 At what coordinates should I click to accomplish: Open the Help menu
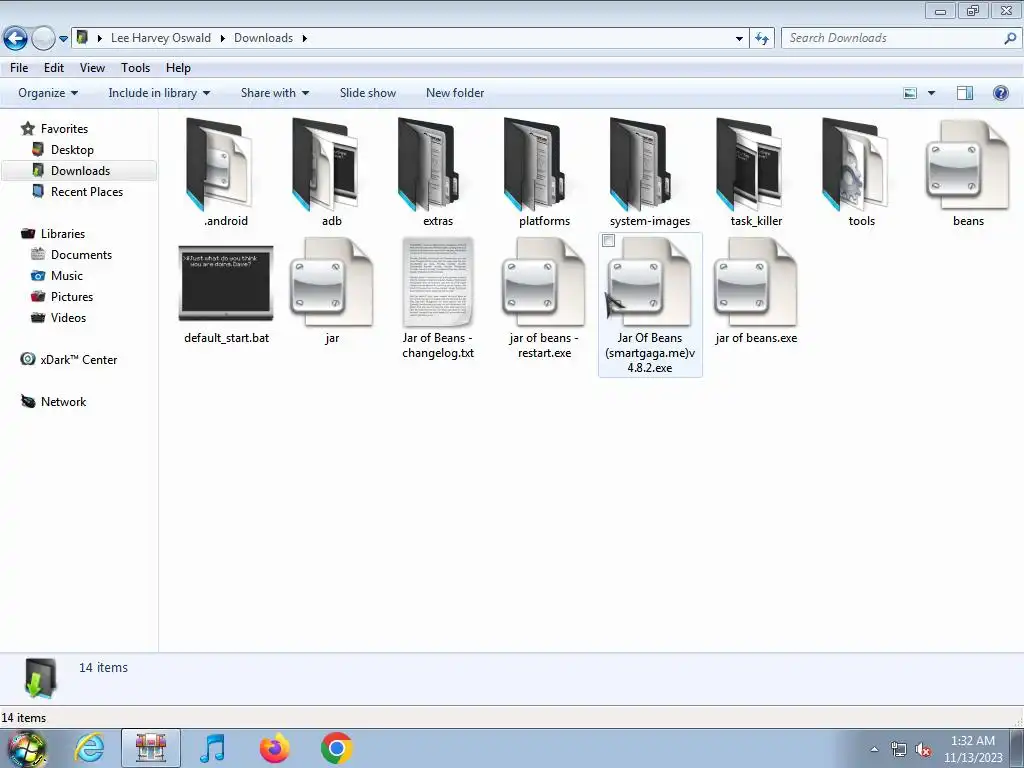point(178,68)
